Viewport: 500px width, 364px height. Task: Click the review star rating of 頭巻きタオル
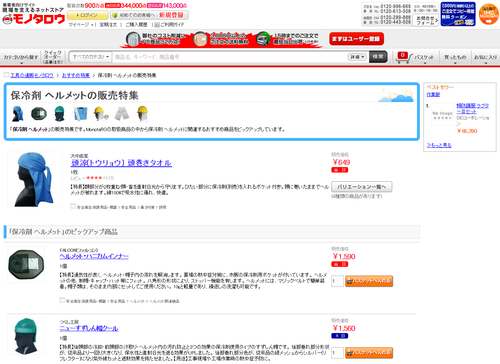point(95,178)
